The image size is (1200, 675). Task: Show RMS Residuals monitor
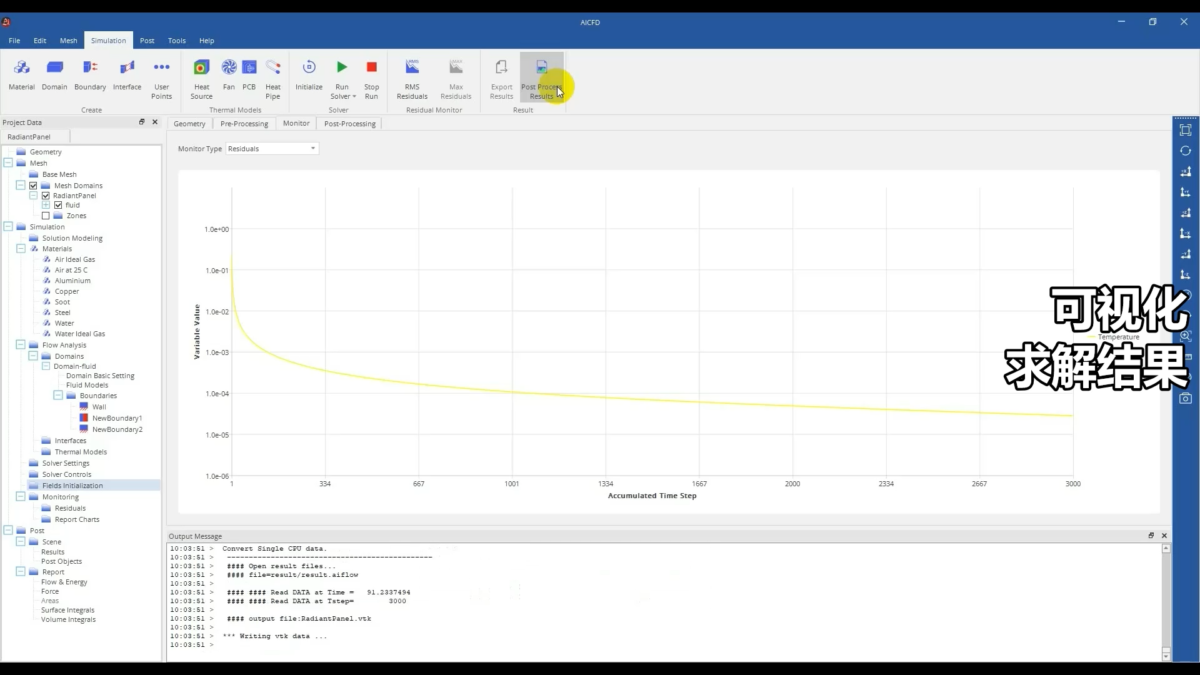coord(412,79)
